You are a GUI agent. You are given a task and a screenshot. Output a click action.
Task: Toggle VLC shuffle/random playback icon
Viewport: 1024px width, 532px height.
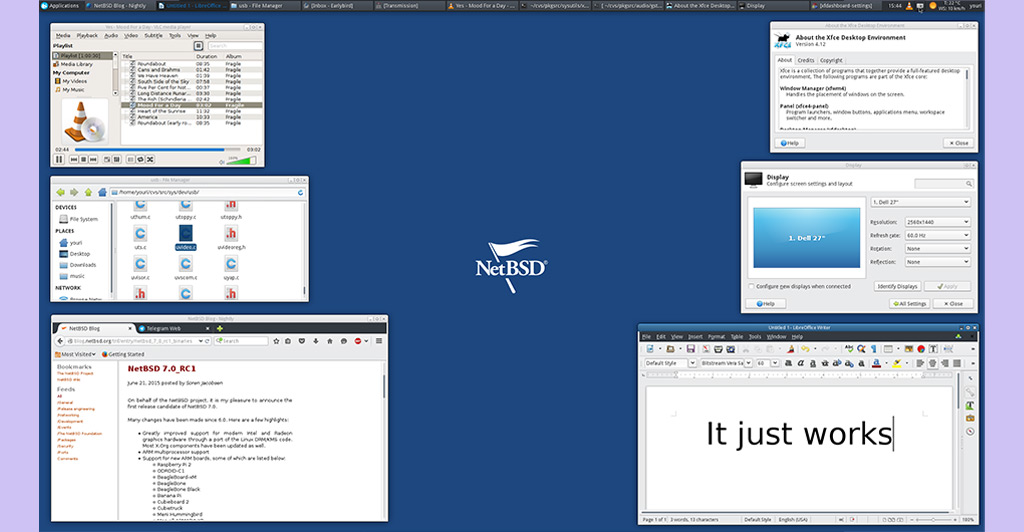tap(150, 159)
